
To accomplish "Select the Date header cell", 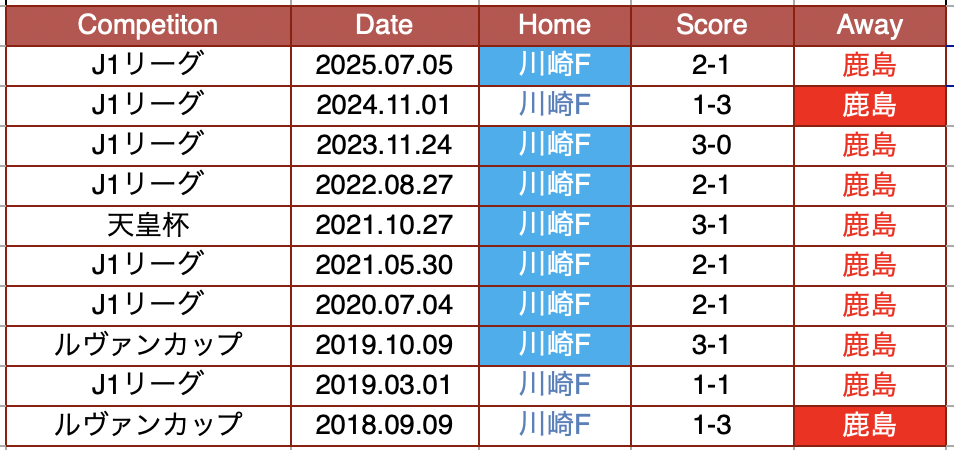I will pos(384,25).
